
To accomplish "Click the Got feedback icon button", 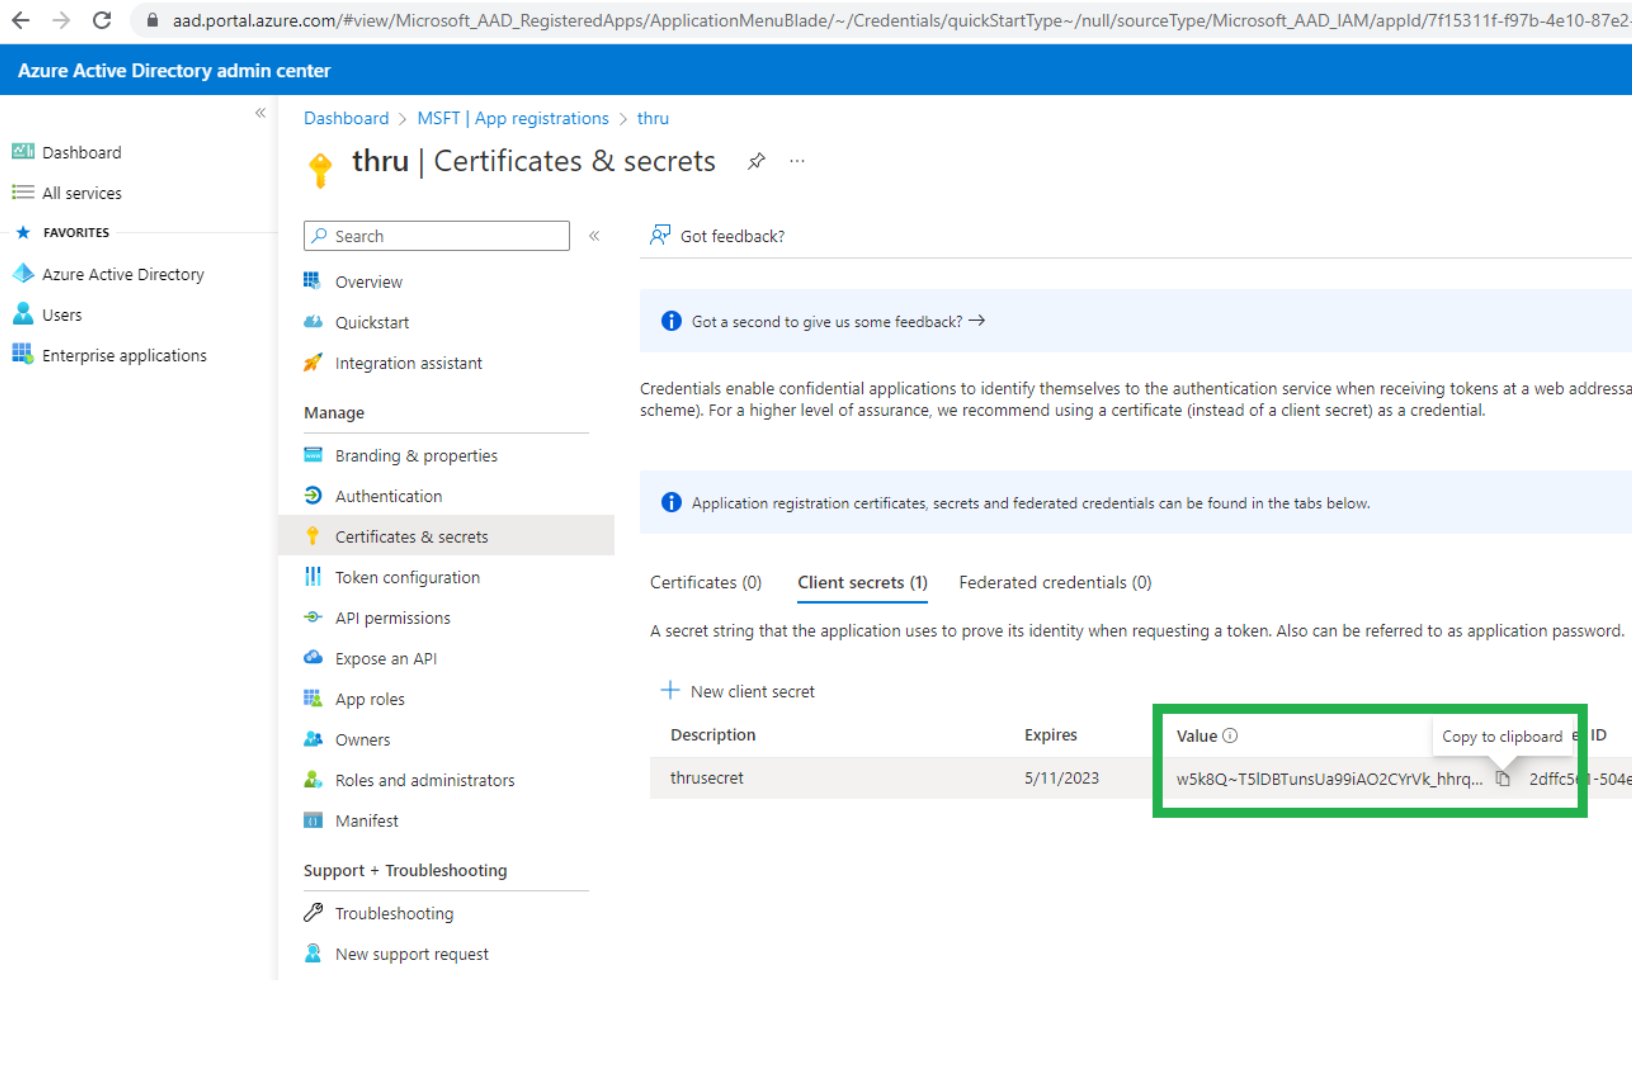I will point(660,236).
